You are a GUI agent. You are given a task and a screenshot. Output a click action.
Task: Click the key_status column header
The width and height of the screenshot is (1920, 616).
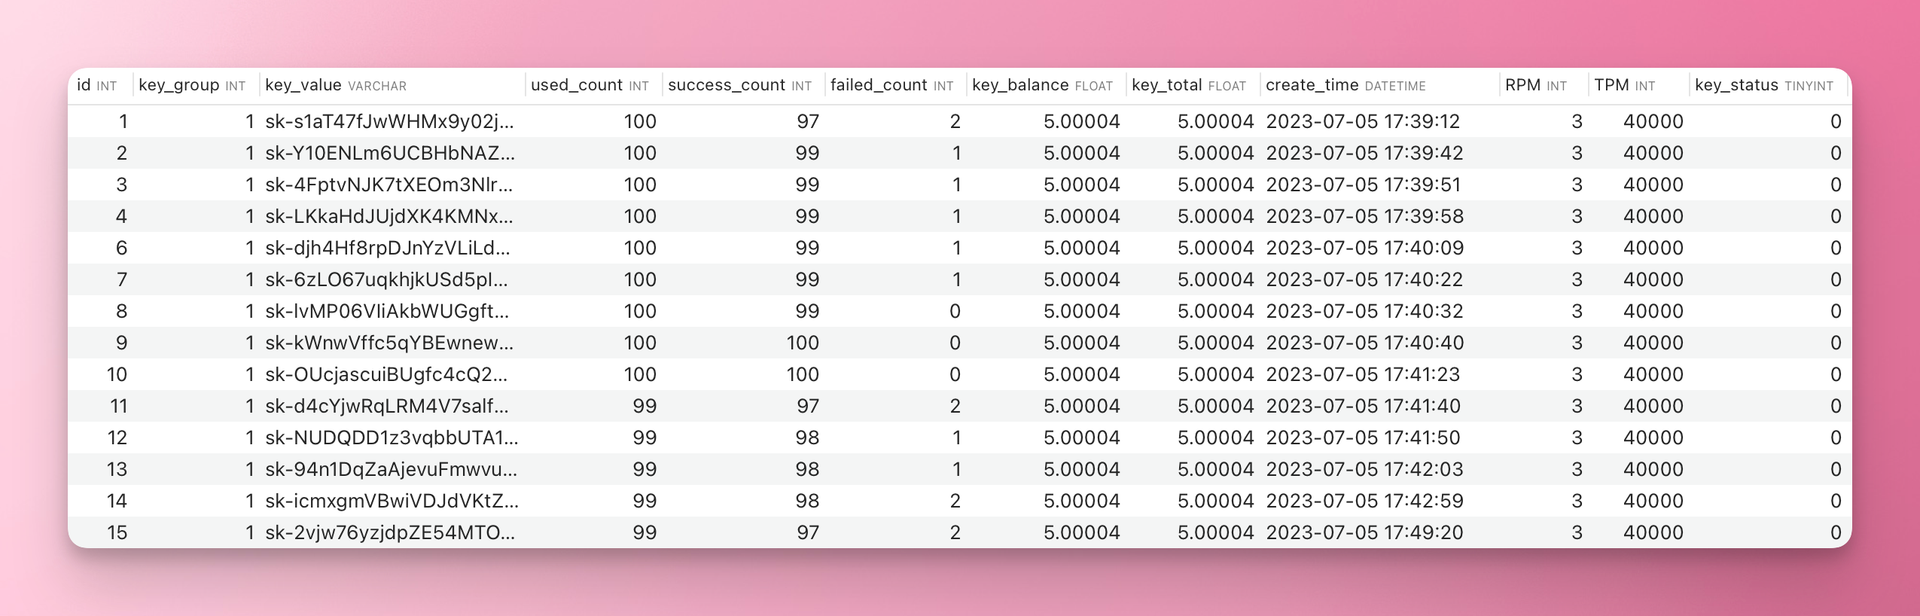coord(1763,85)
